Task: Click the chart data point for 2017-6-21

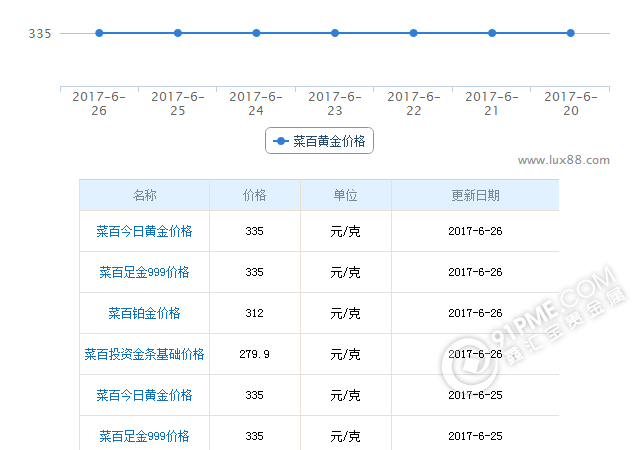Action: point(492,33)
